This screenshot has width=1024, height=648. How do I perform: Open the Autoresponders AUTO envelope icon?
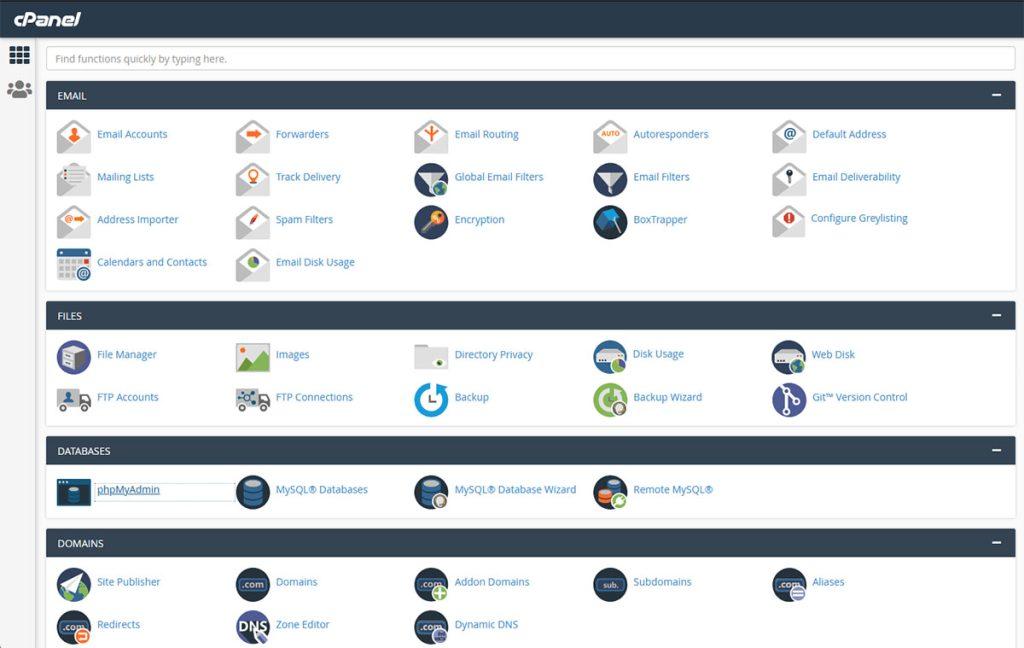(x=610, y=136)
